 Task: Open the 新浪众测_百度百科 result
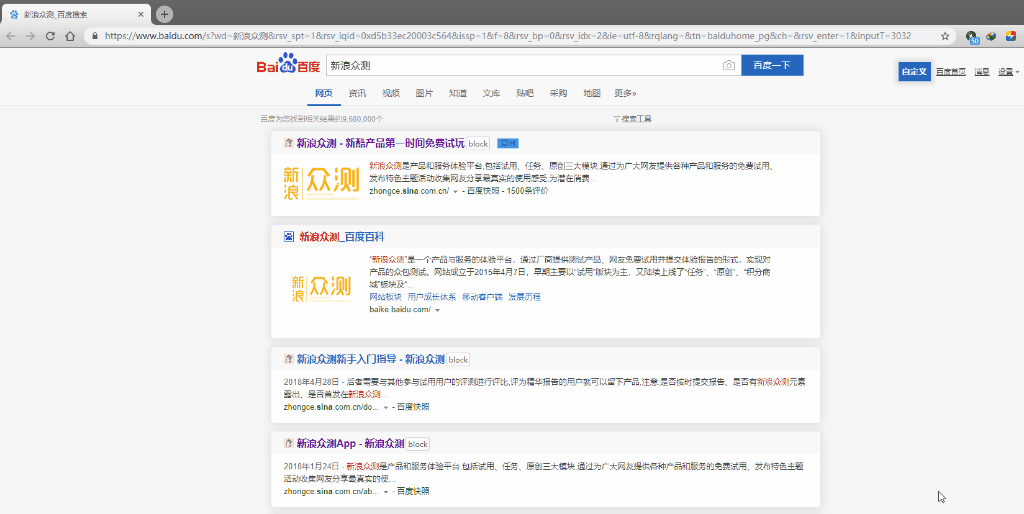[342, 236]
